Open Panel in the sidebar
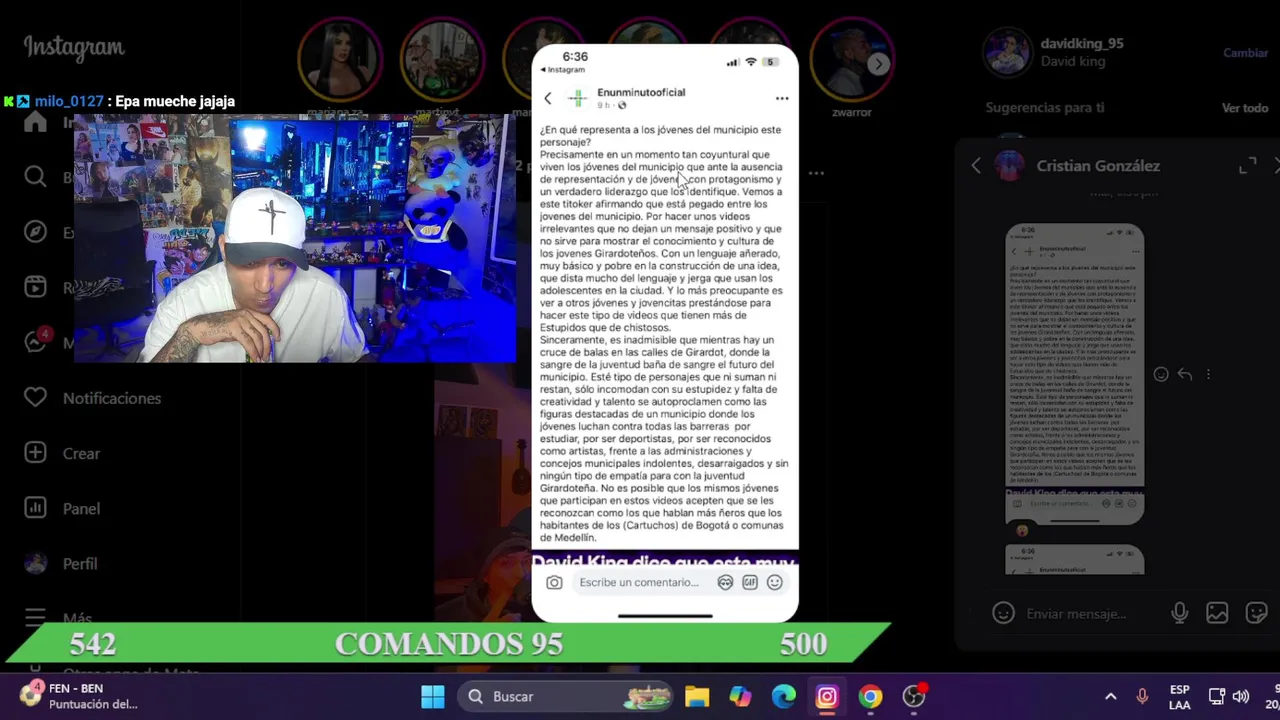This screenshot has height=720, width=1280. click(x=62, y=508)
